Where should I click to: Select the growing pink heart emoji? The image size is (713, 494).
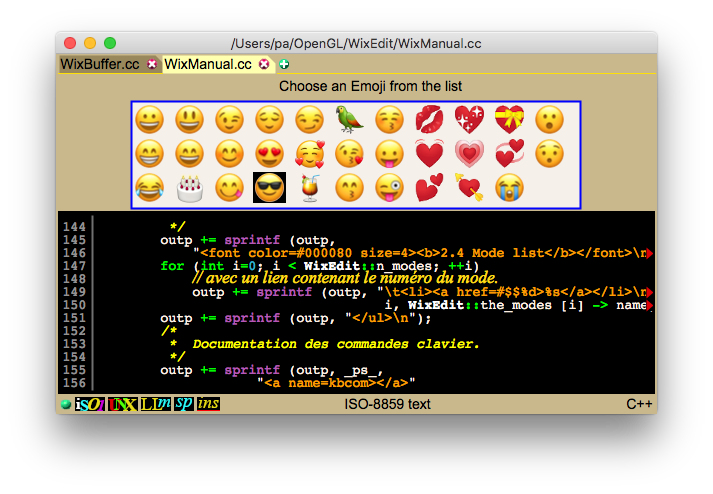(x=469, y=154)
